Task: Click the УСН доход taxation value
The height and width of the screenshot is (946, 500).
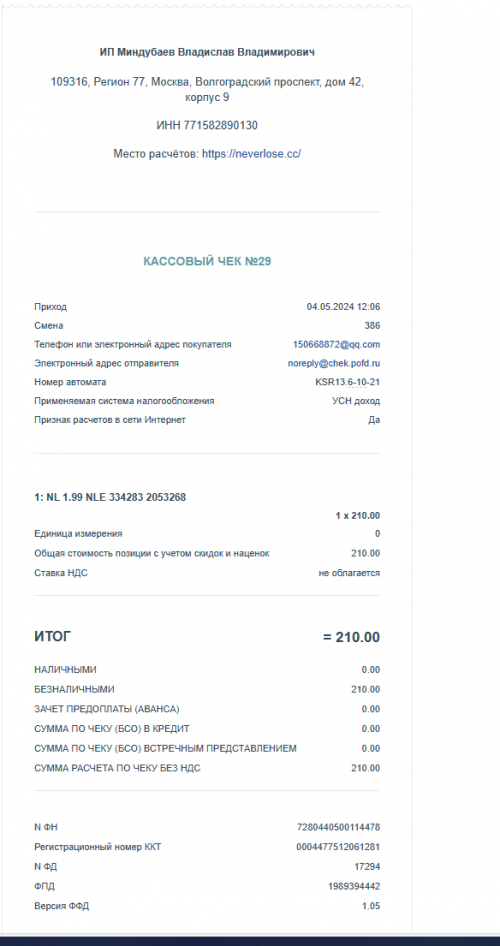Action: pyautogui.click(x=356, y=401)
